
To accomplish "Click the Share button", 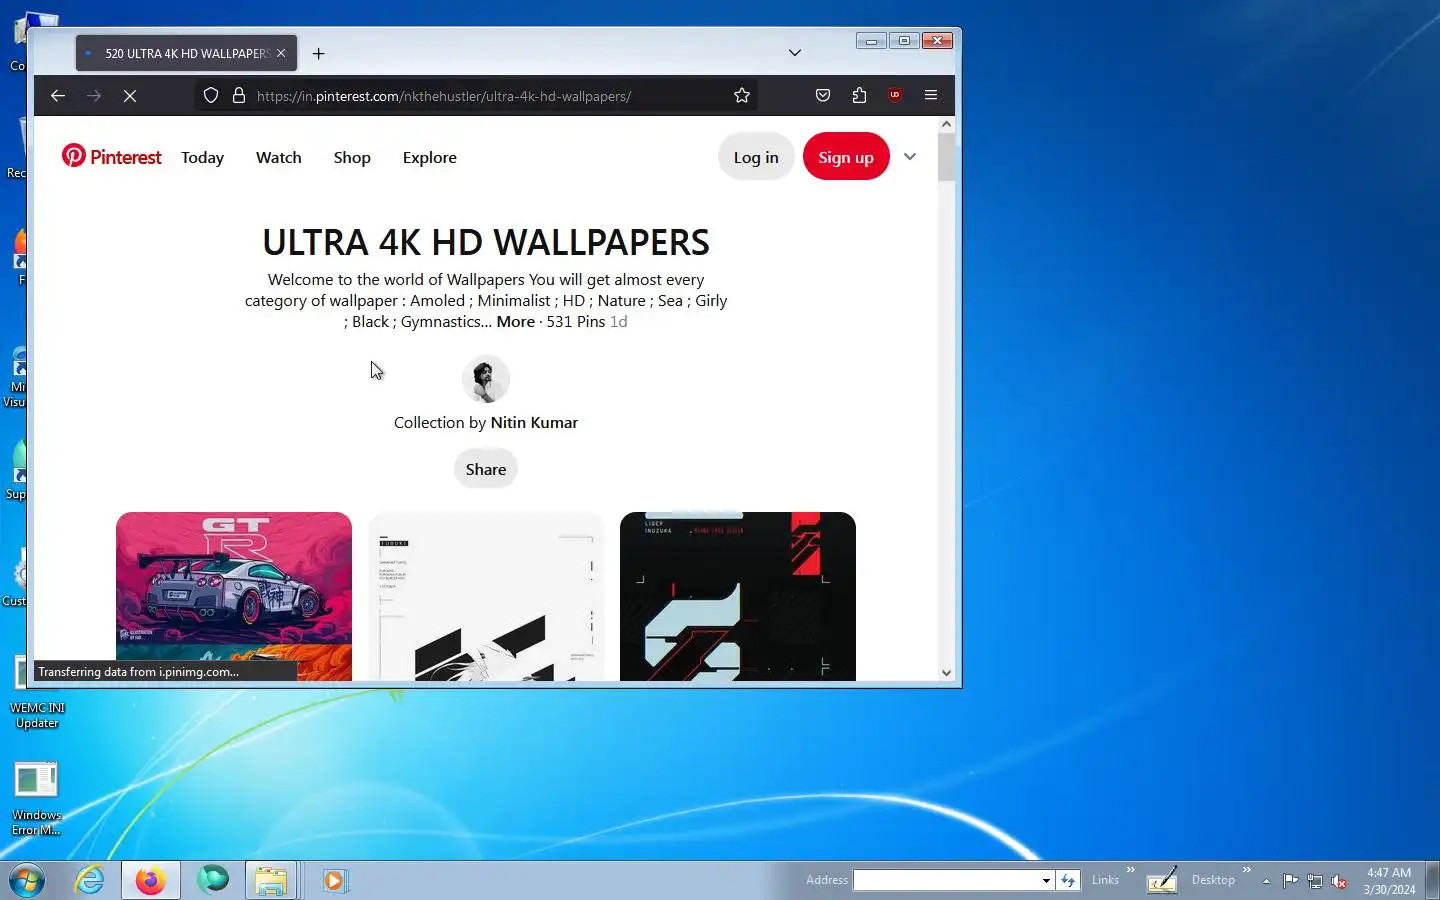I will pyautogui.click(x=486, y=469).
